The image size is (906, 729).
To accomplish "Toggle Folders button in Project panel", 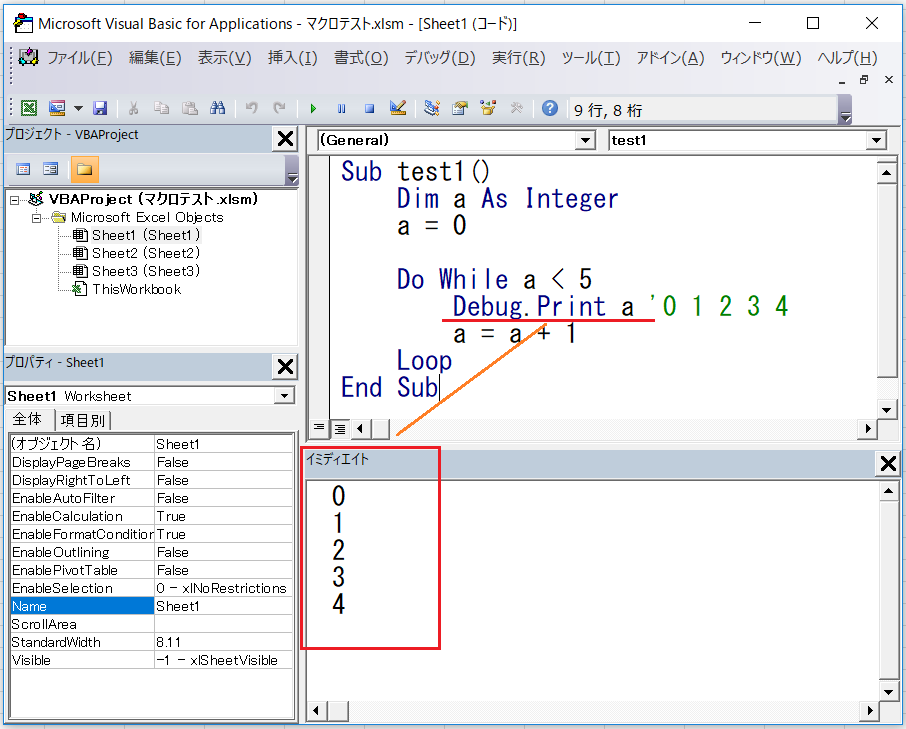I will click(84, 169).
